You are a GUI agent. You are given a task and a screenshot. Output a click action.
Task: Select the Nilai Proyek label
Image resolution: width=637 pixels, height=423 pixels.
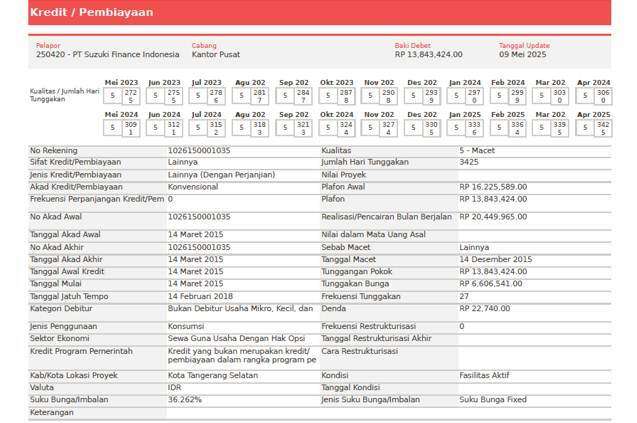344,175
